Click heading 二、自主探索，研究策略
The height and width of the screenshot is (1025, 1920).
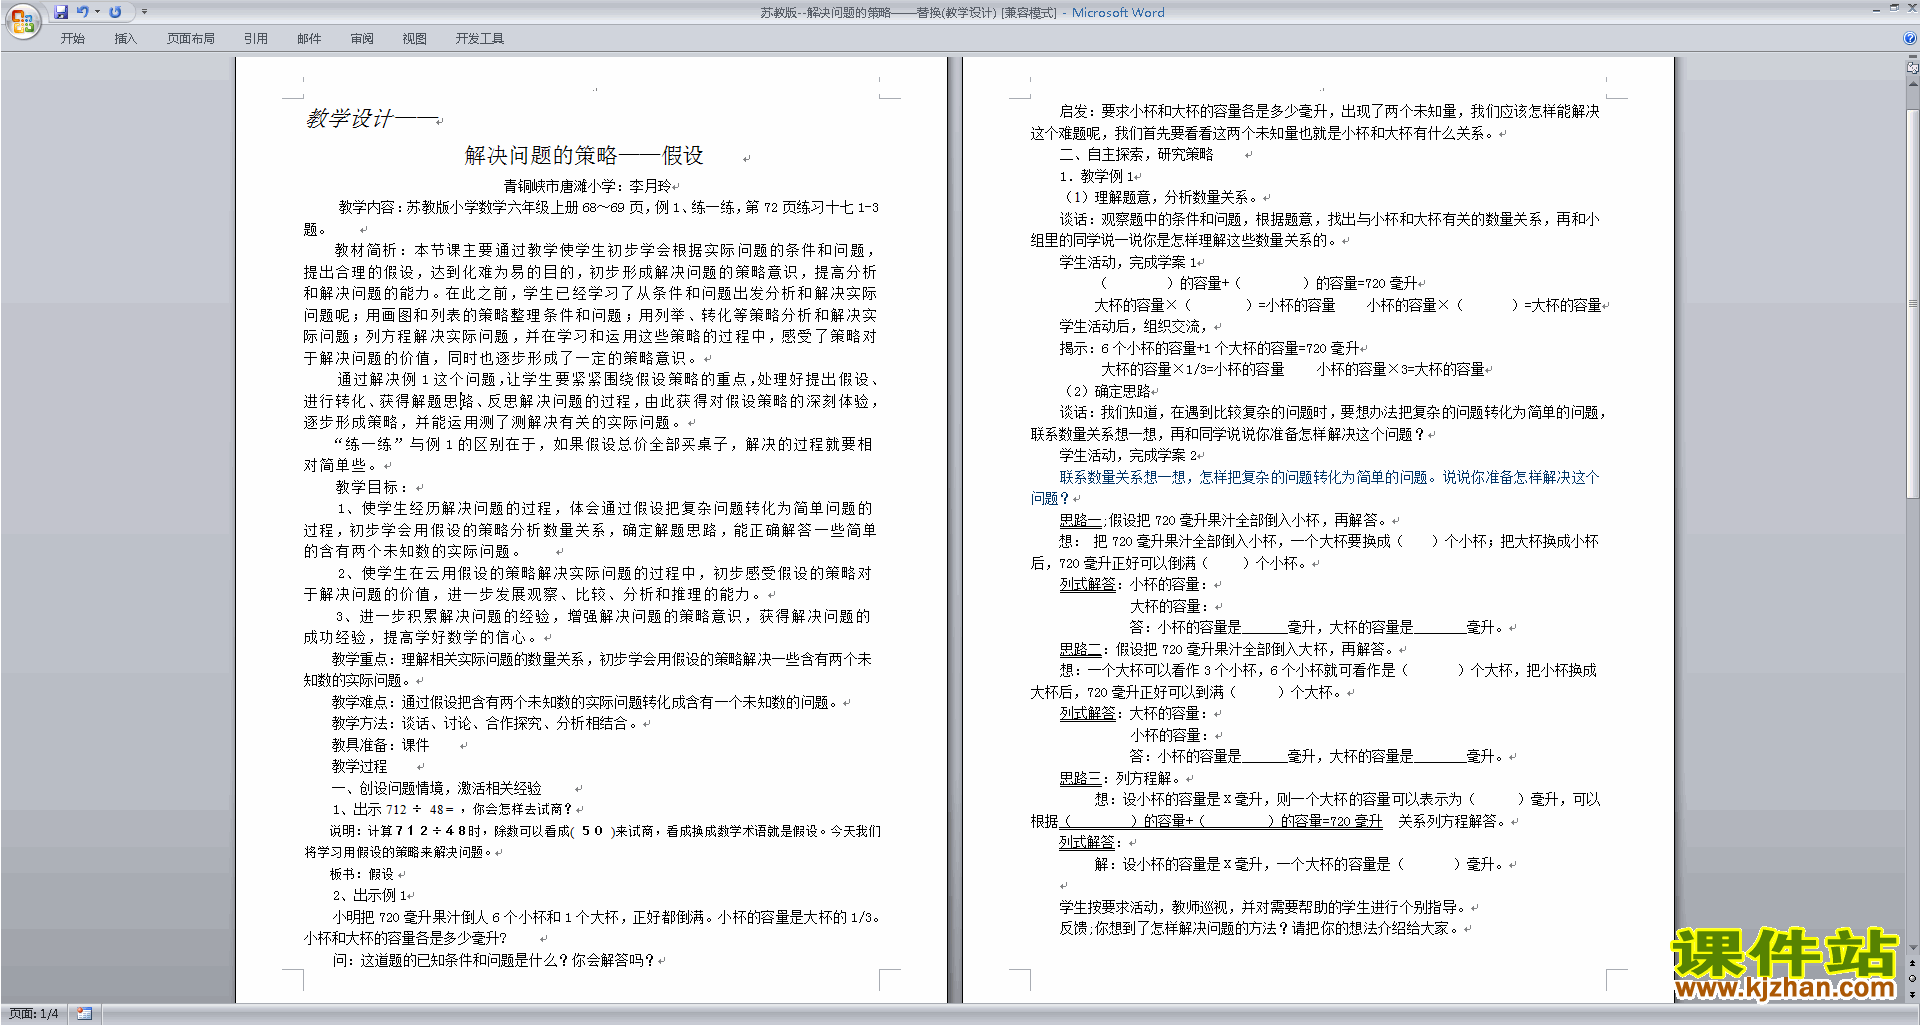point(1136,154)
